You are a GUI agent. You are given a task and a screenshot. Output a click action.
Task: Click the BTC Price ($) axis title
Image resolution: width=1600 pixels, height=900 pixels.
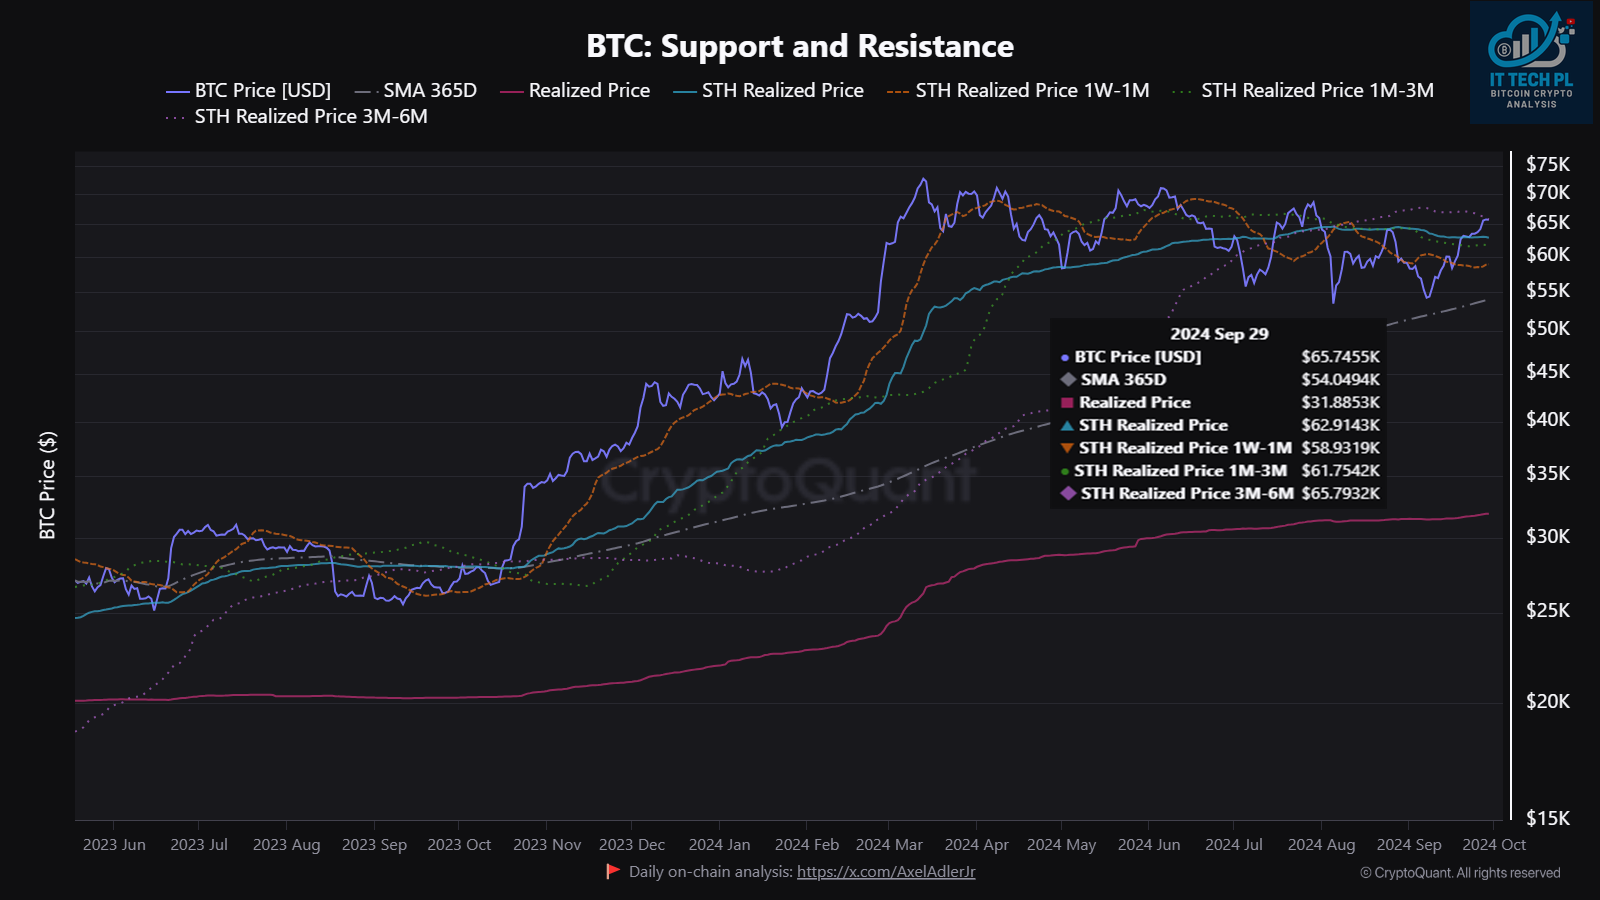(x=47, y=485)
